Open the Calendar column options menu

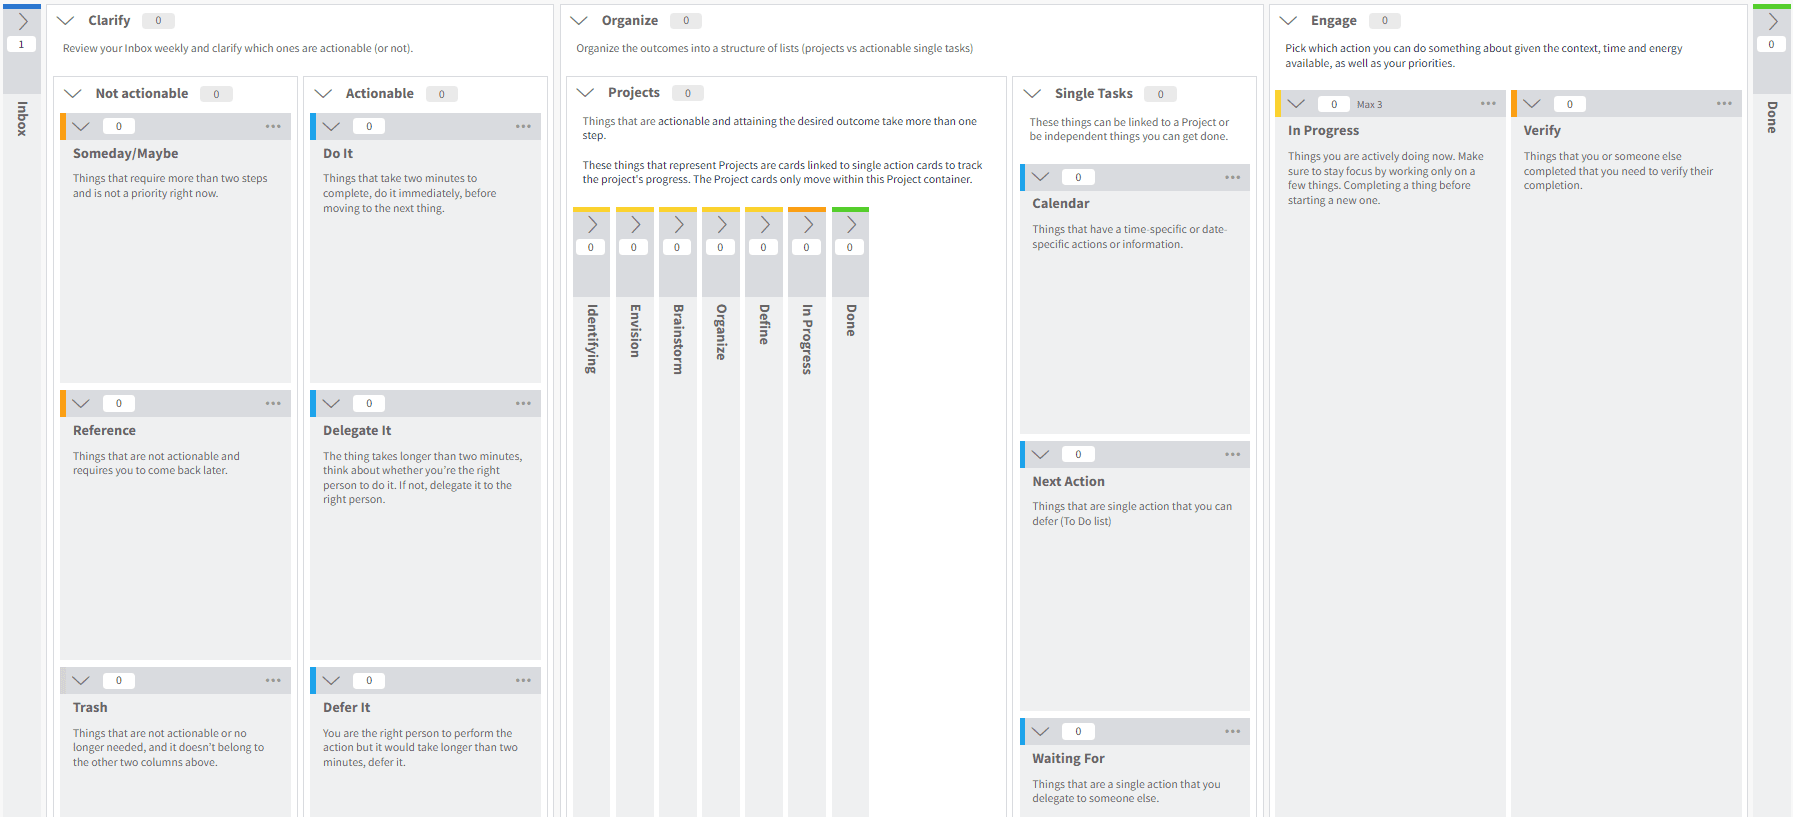tap(1232, 177)
